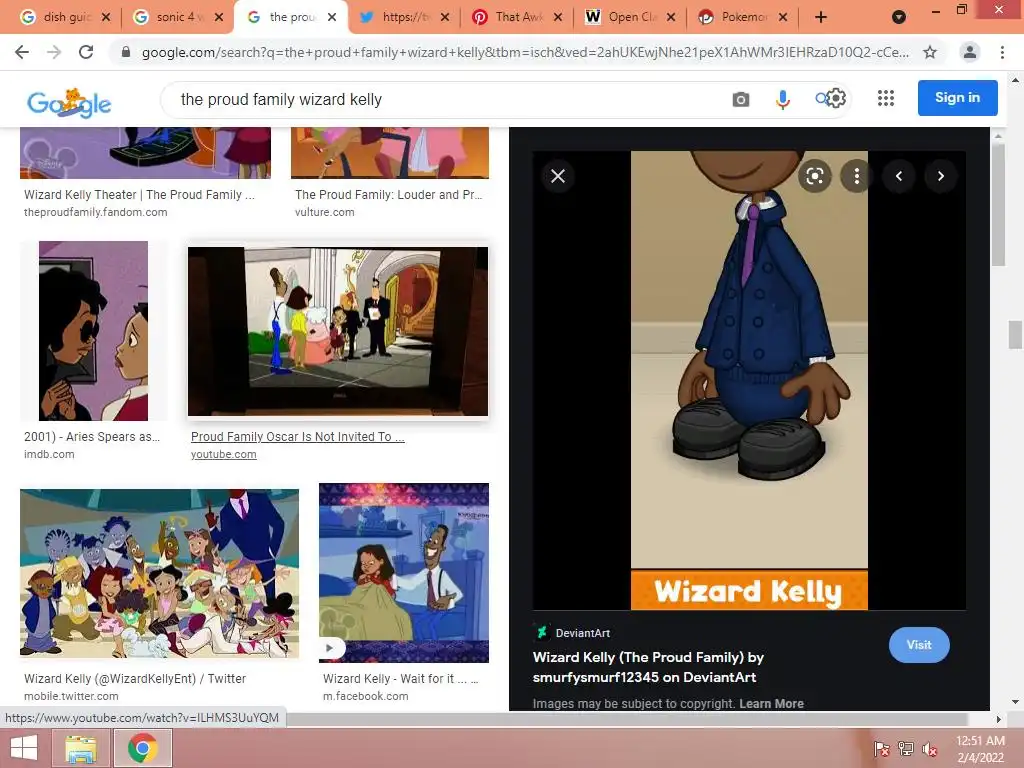Bookmark this page with the star icon
The height and width of the screenshot is (768, 1024).
tap(930, 52)
